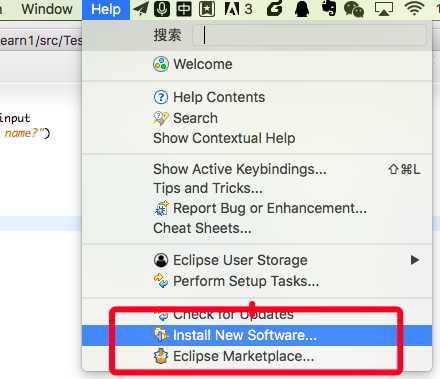
Task: Open the Wi-Fi menu bar icon
Action: click(x=414, y=9)
